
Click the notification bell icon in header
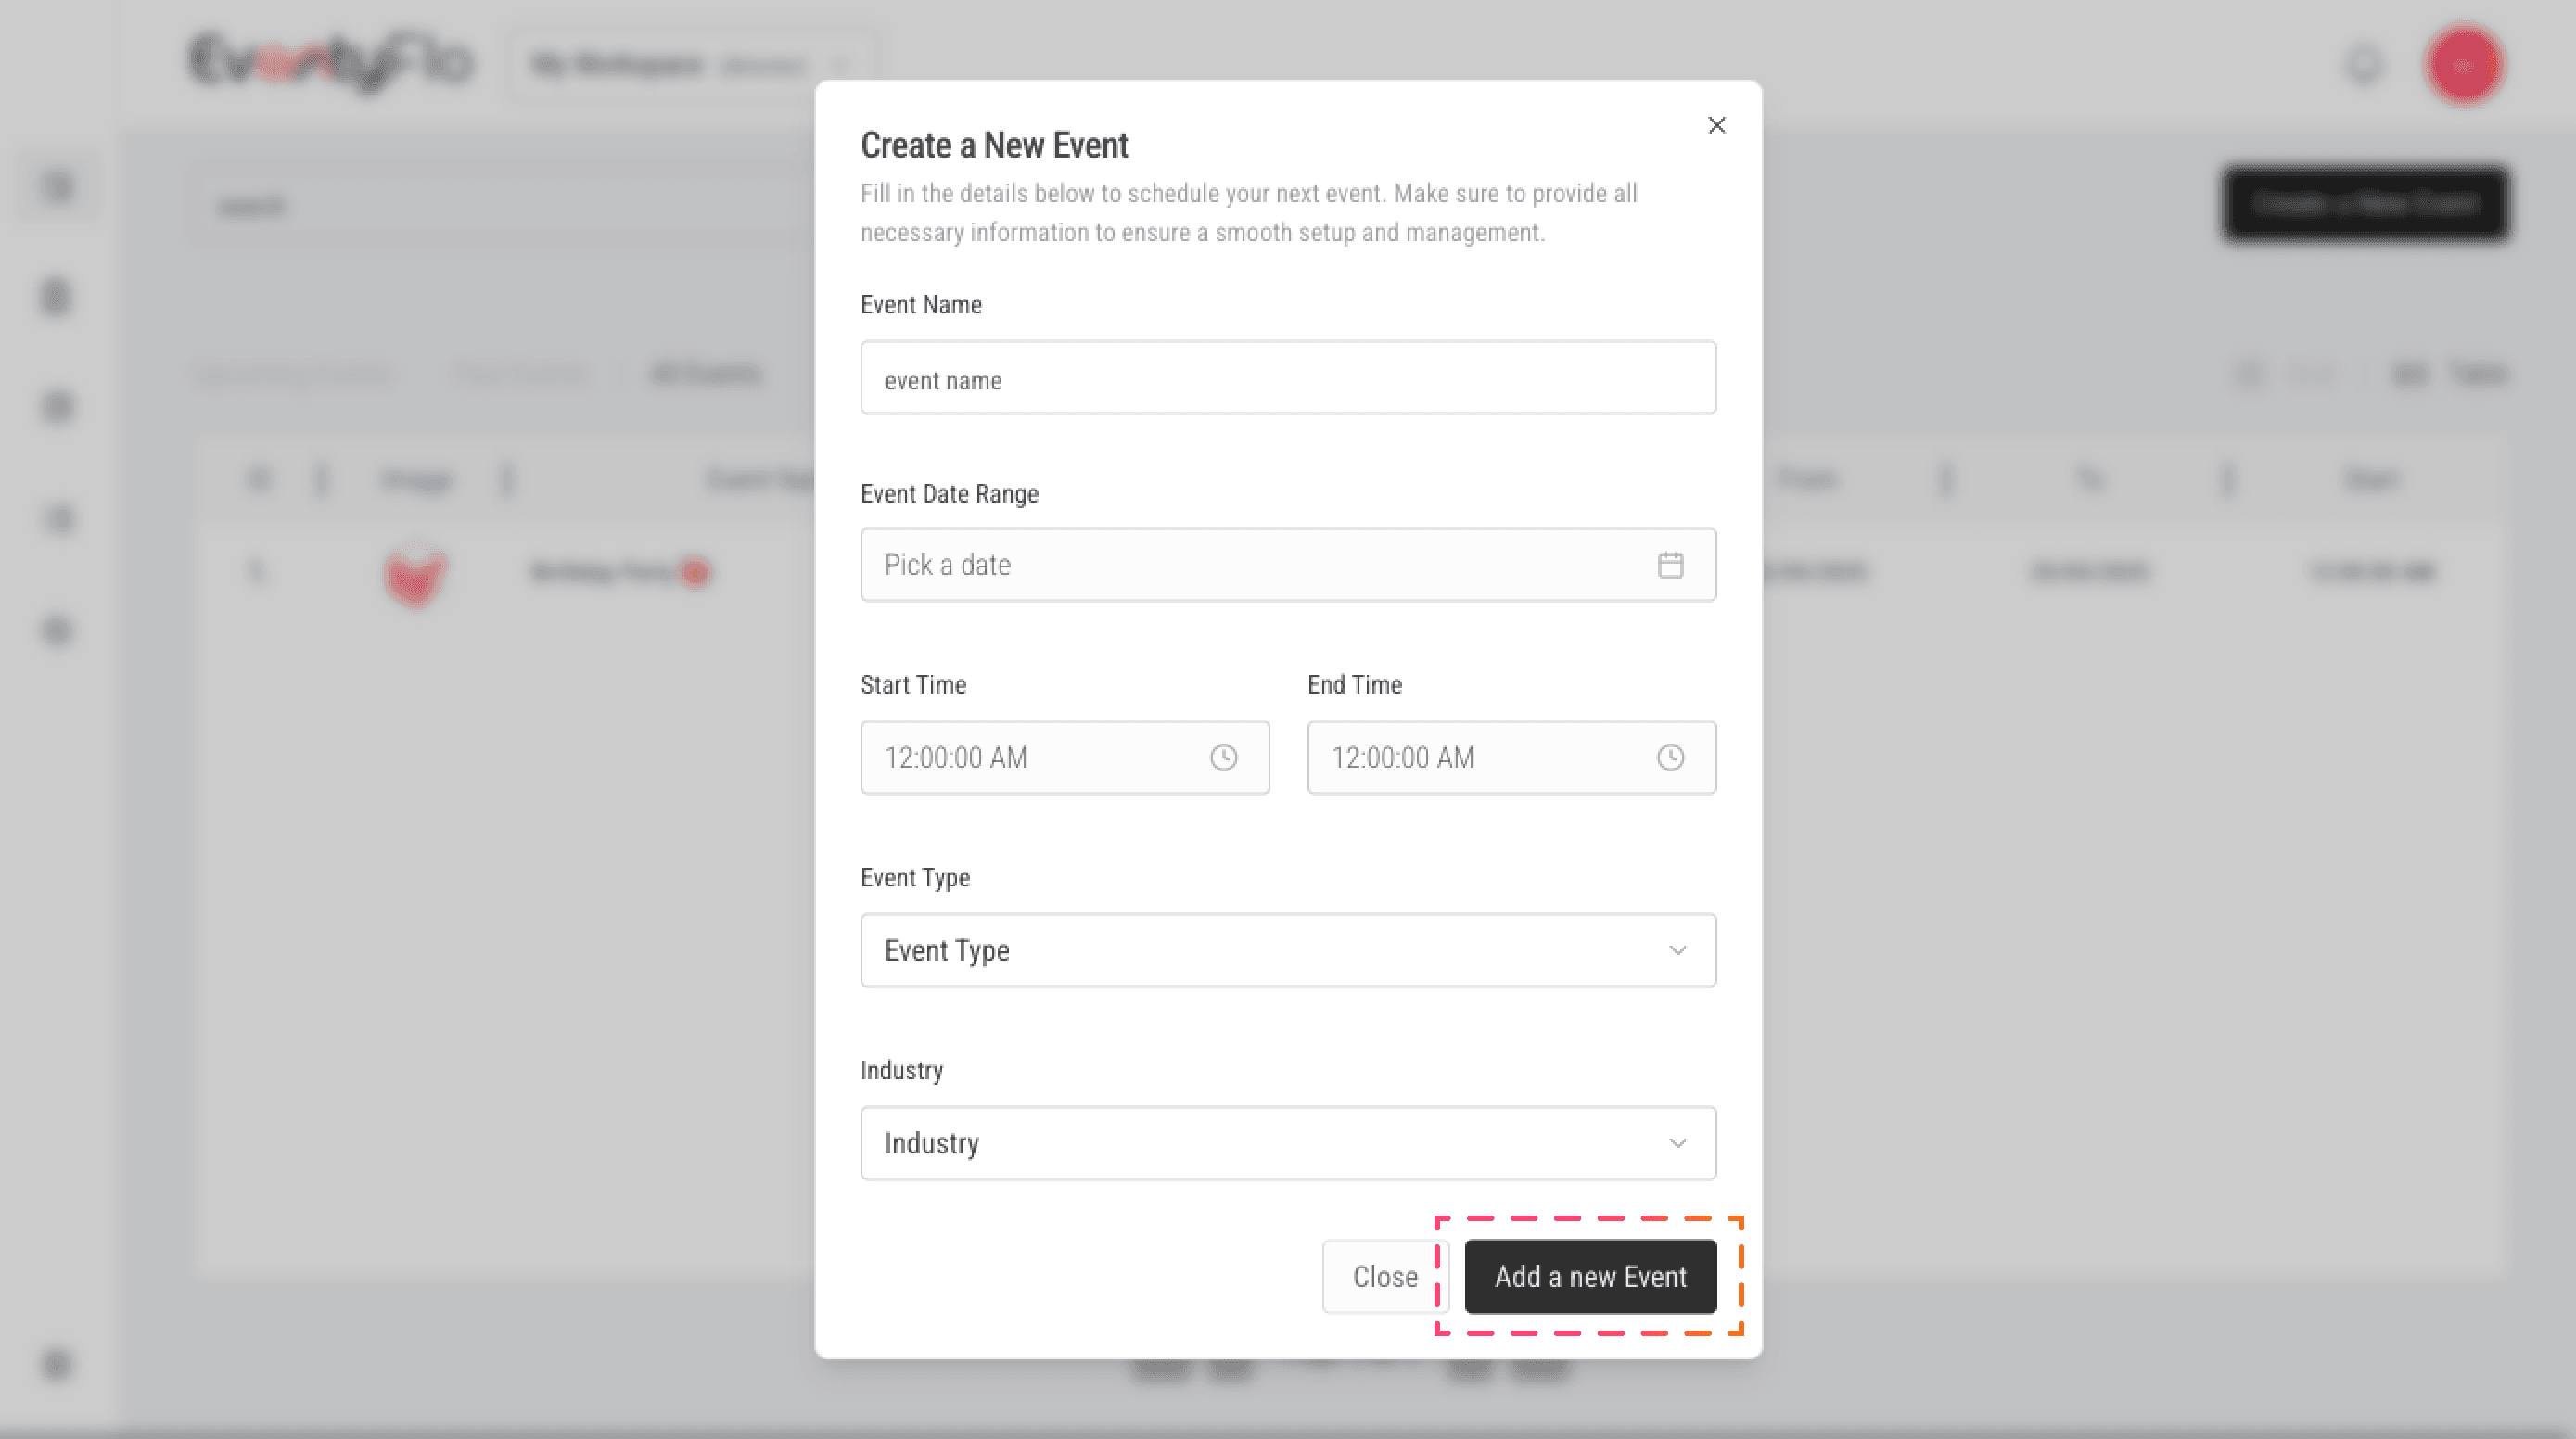coord(2364,65)
